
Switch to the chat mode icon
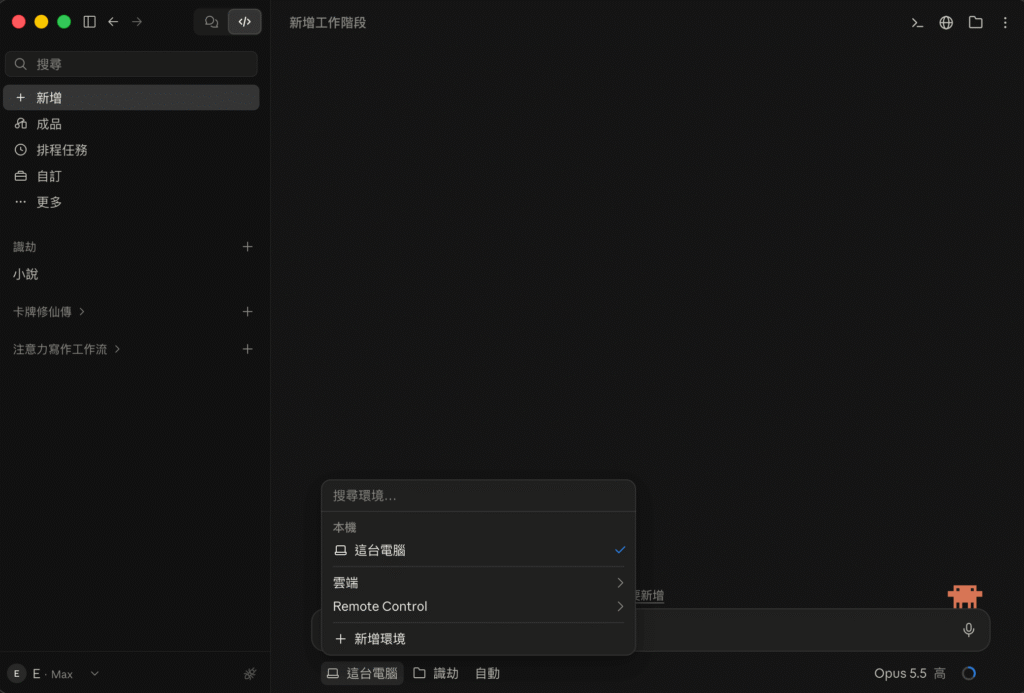(x=211, y=22)
